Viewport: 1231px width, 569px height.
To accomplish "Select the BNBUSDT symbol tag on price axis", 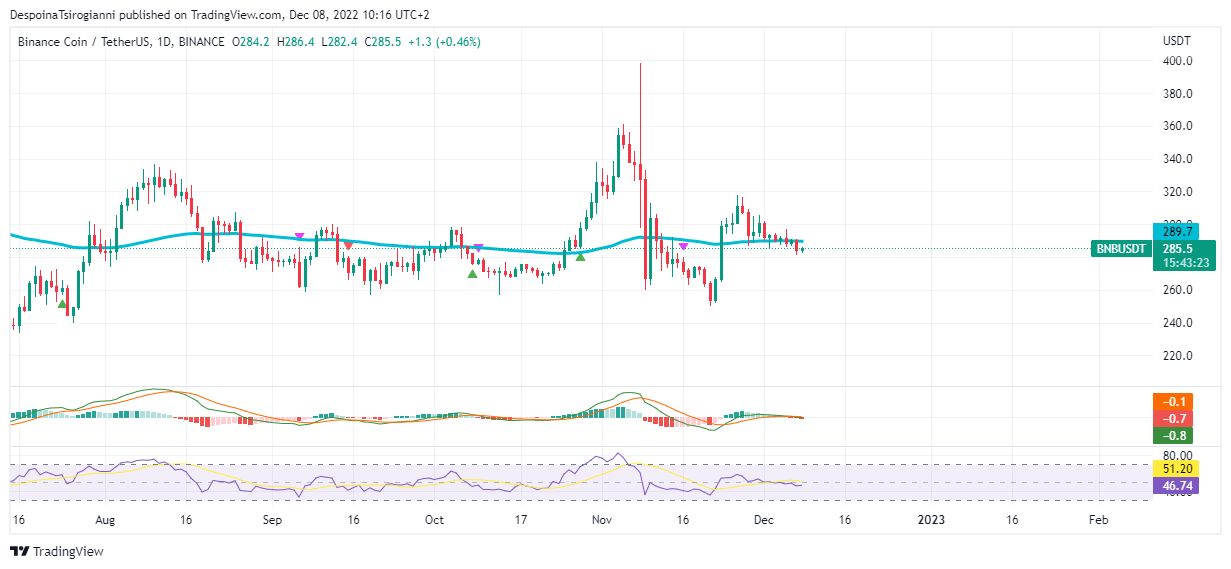I will click(x=1120, y=248).
